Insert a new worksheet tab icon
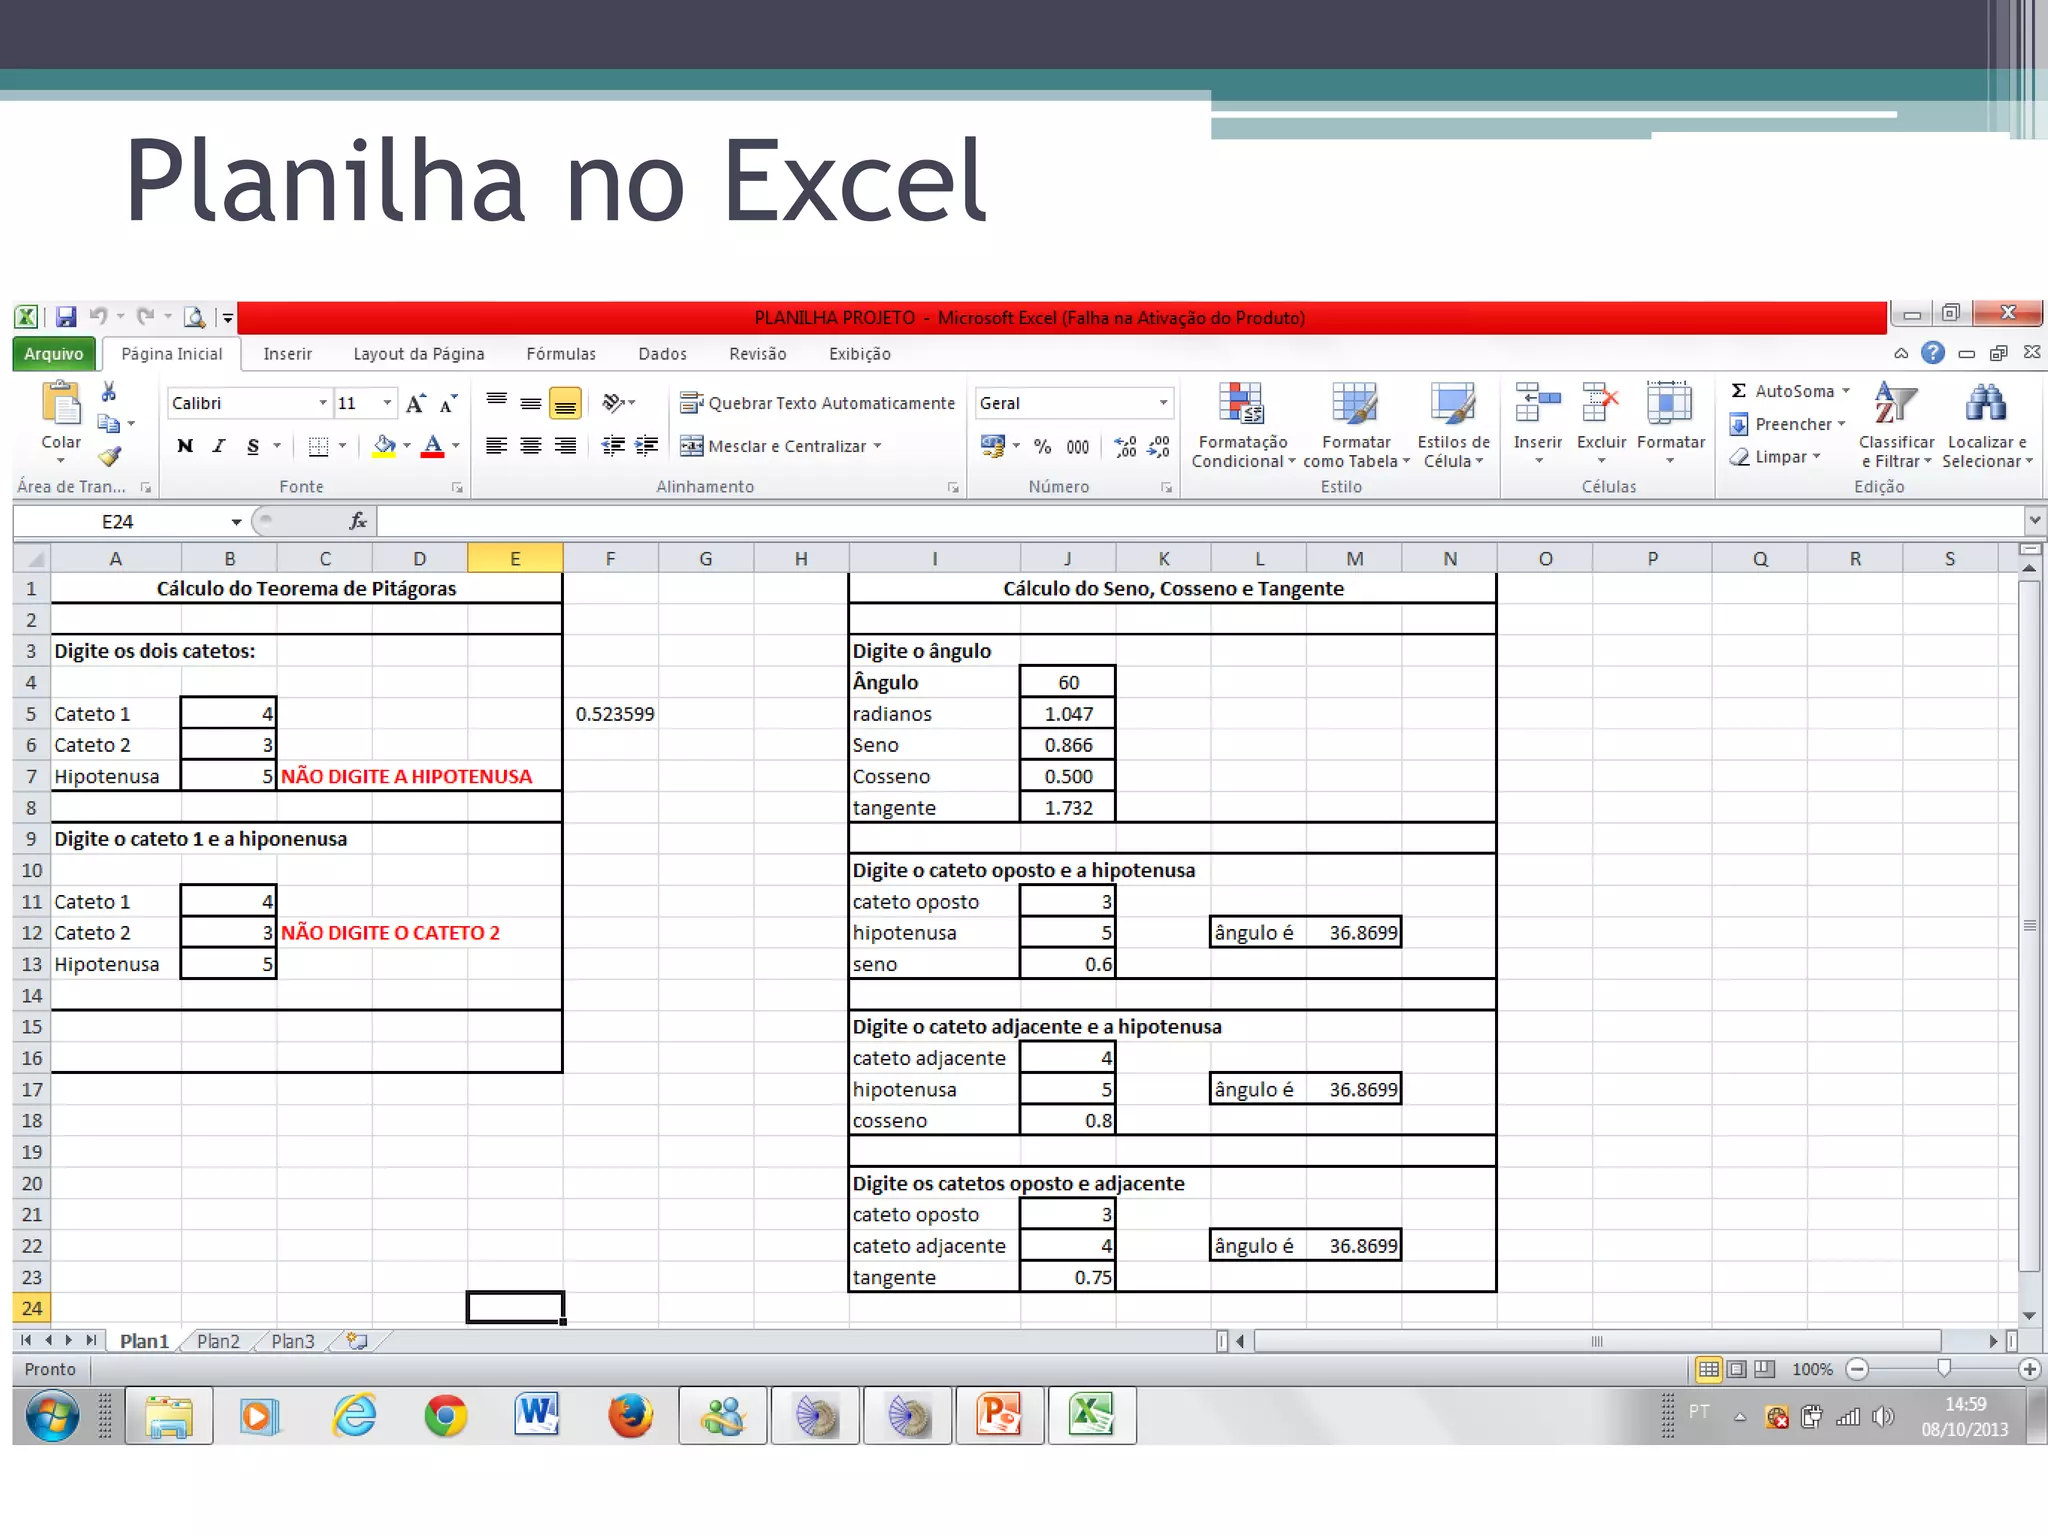2048x1536 pixels. pyautogui.click(x=357, y=1341)
